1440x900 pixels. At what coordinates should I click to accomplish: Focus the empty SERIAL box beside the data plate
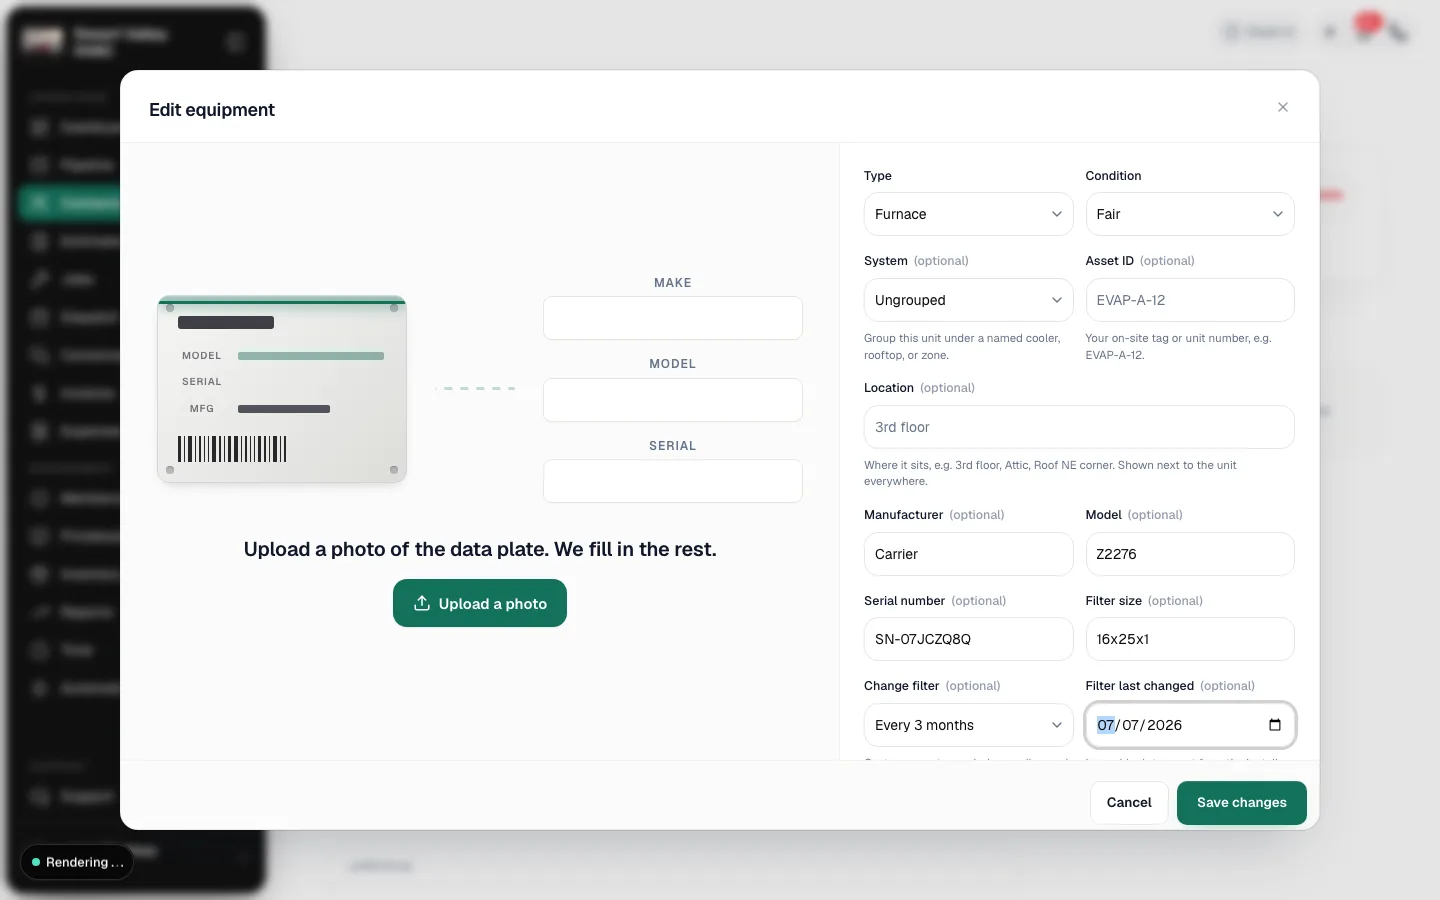[x=673, y=481]
